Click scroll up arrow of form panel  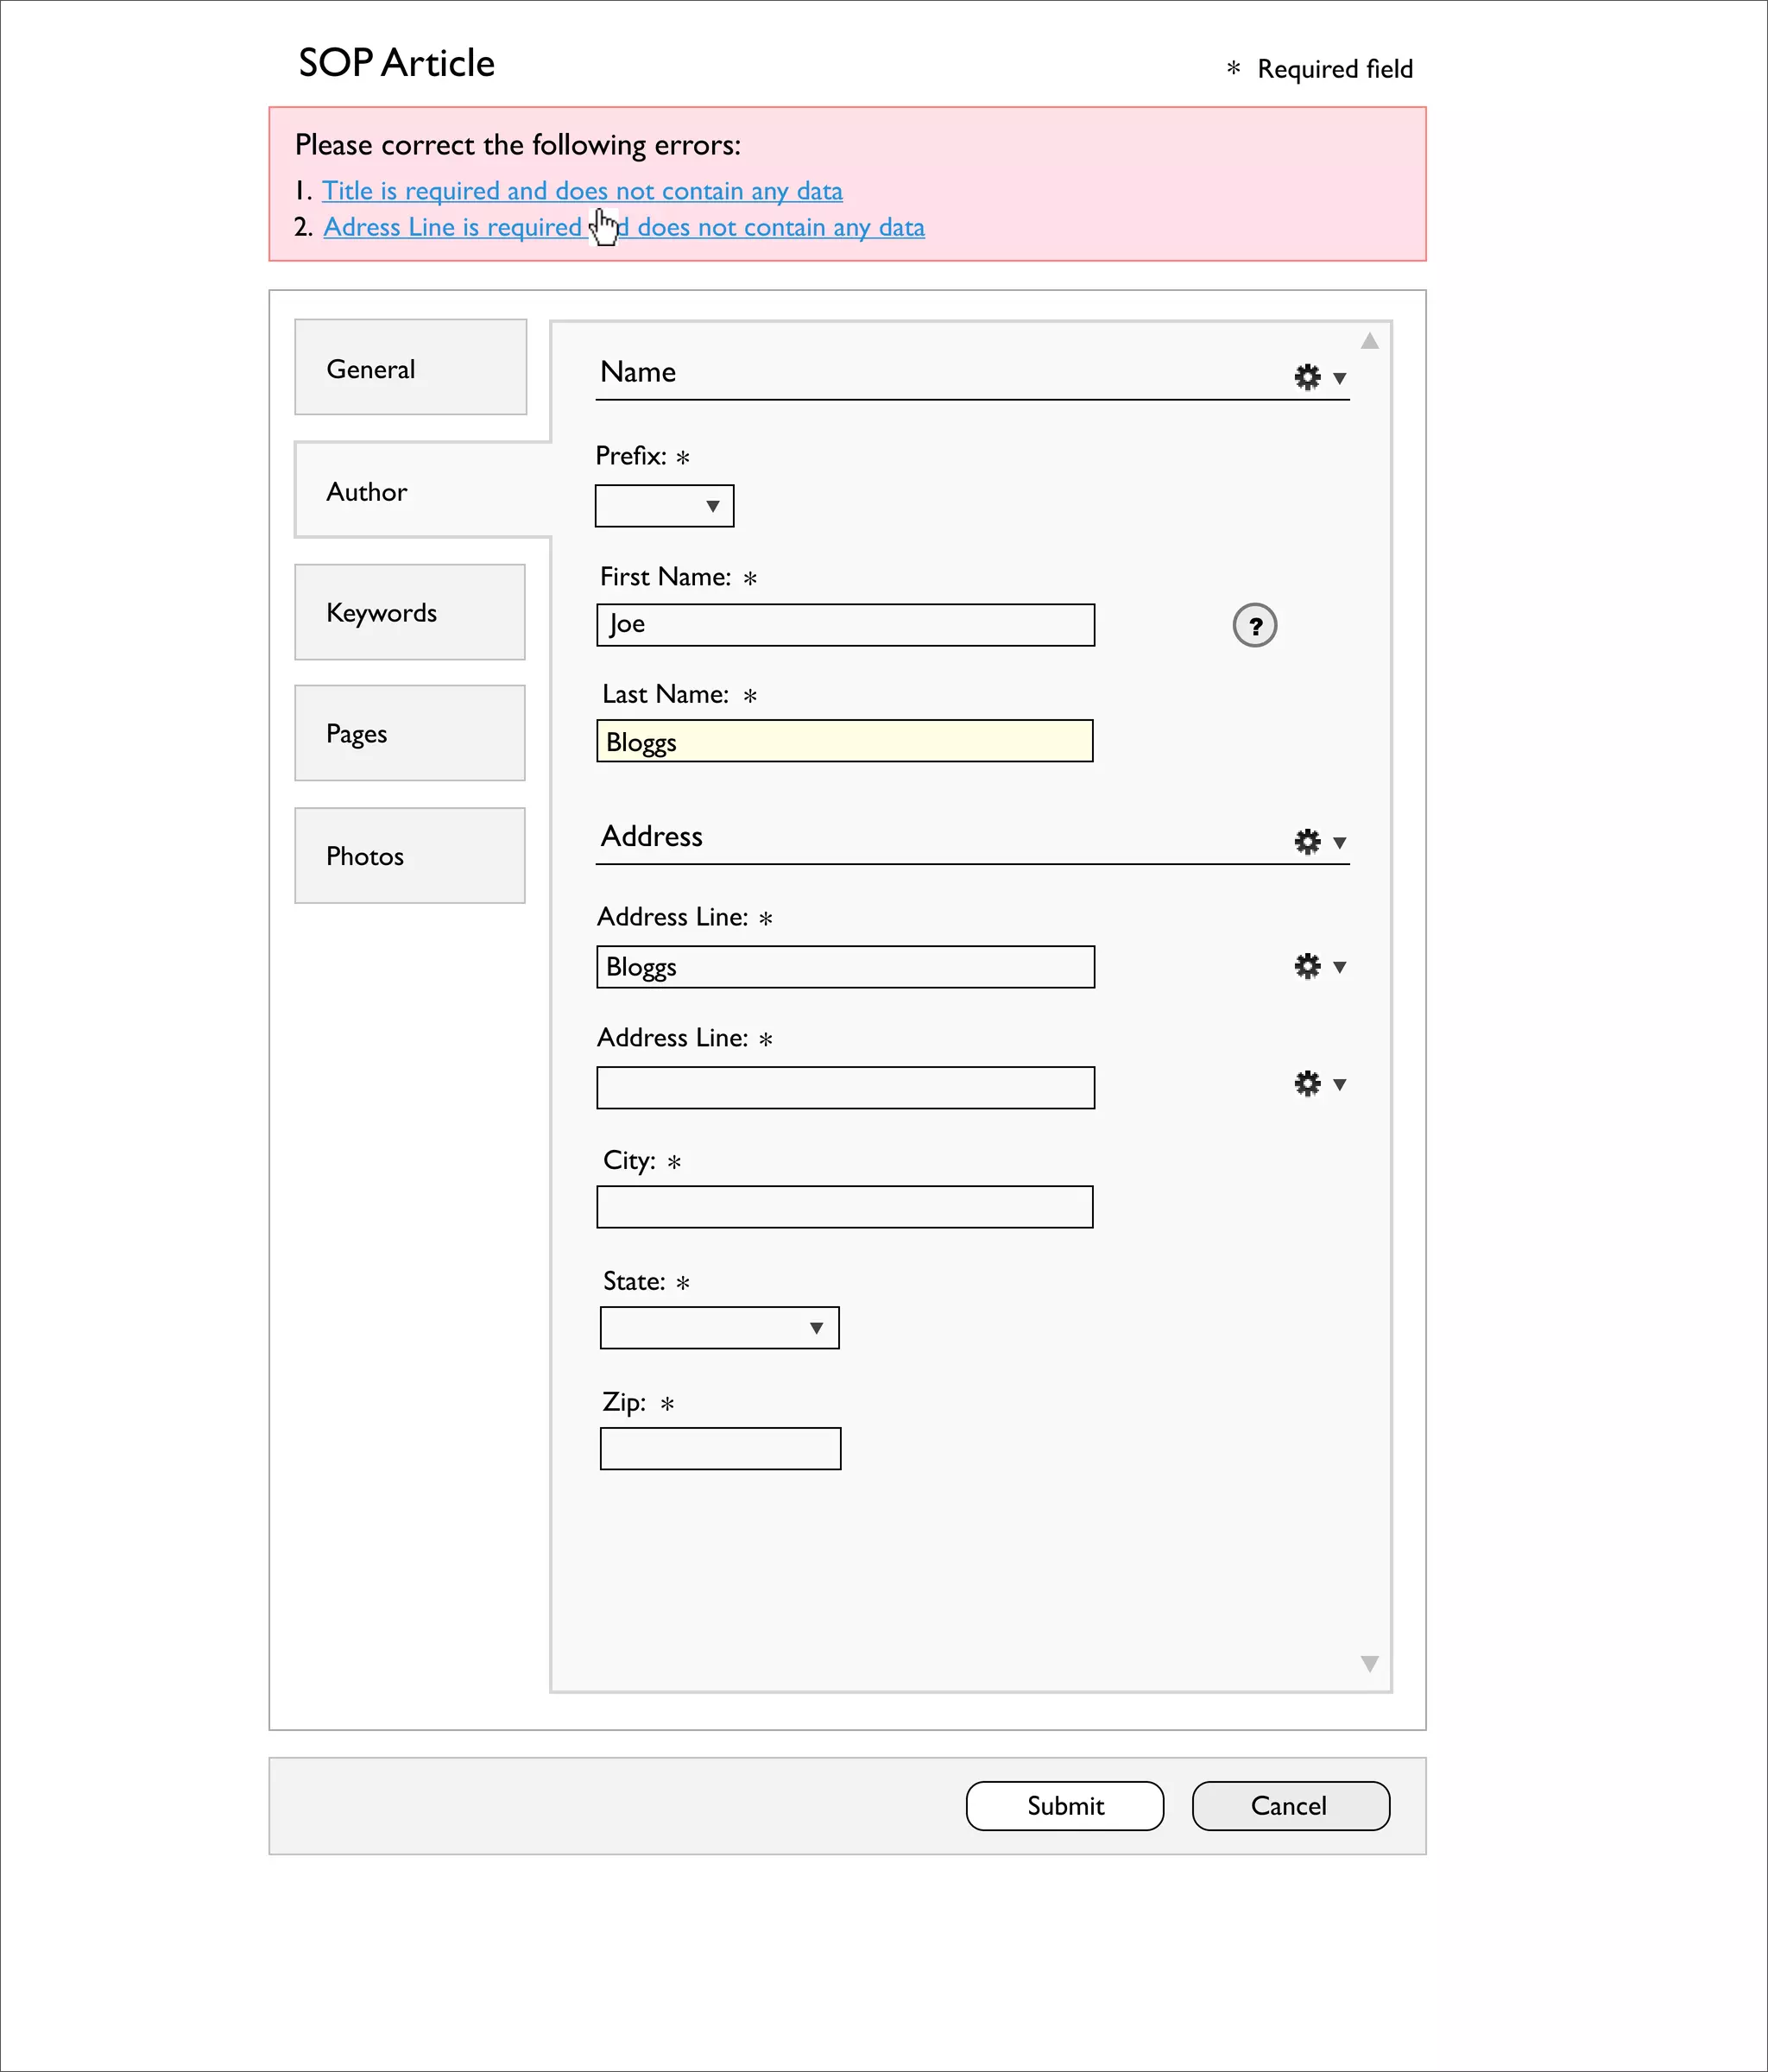[x=1369, y=342]
